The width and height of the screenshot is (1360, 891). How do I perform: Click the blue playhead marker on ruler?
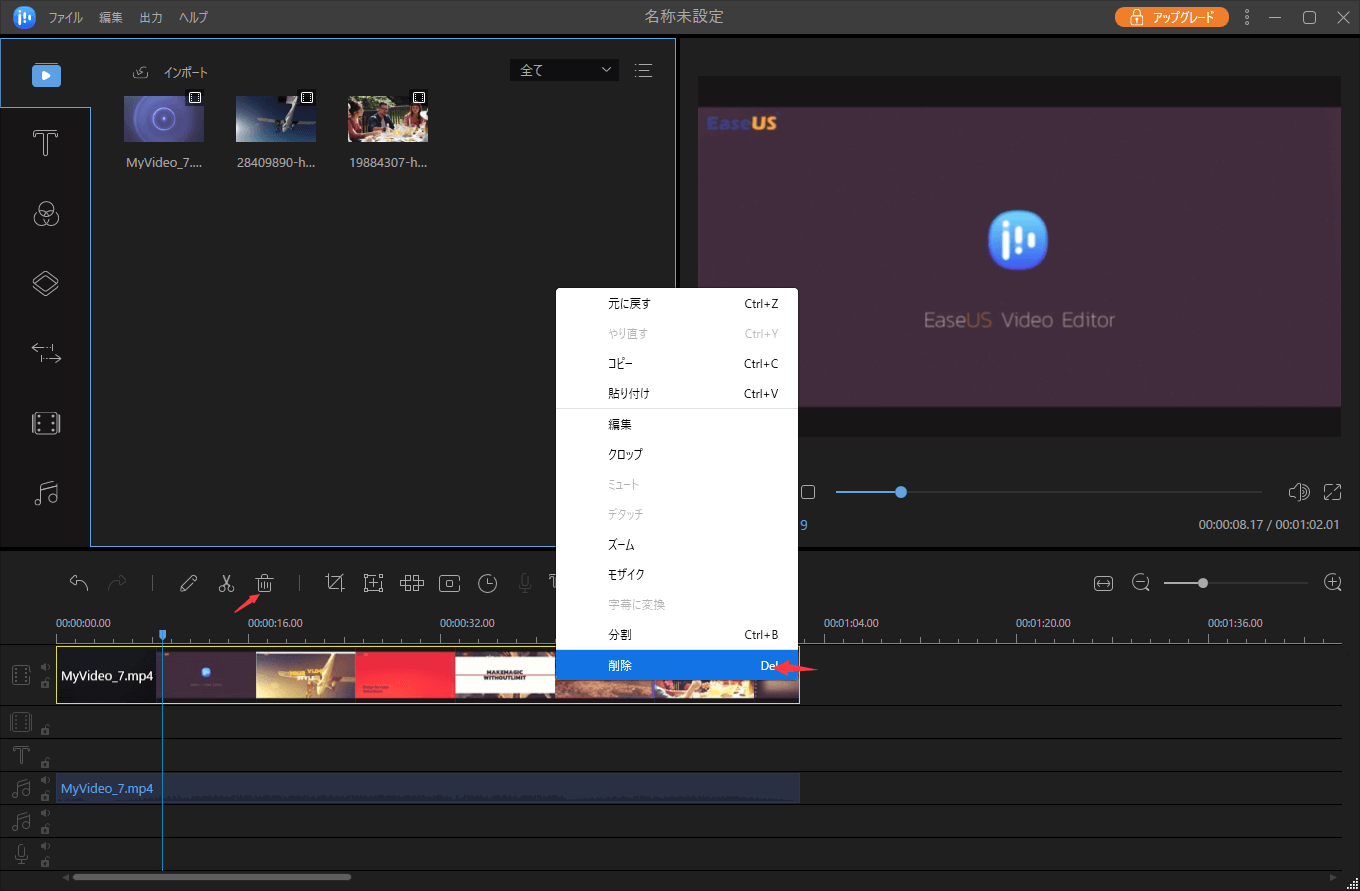coord(162,636)
